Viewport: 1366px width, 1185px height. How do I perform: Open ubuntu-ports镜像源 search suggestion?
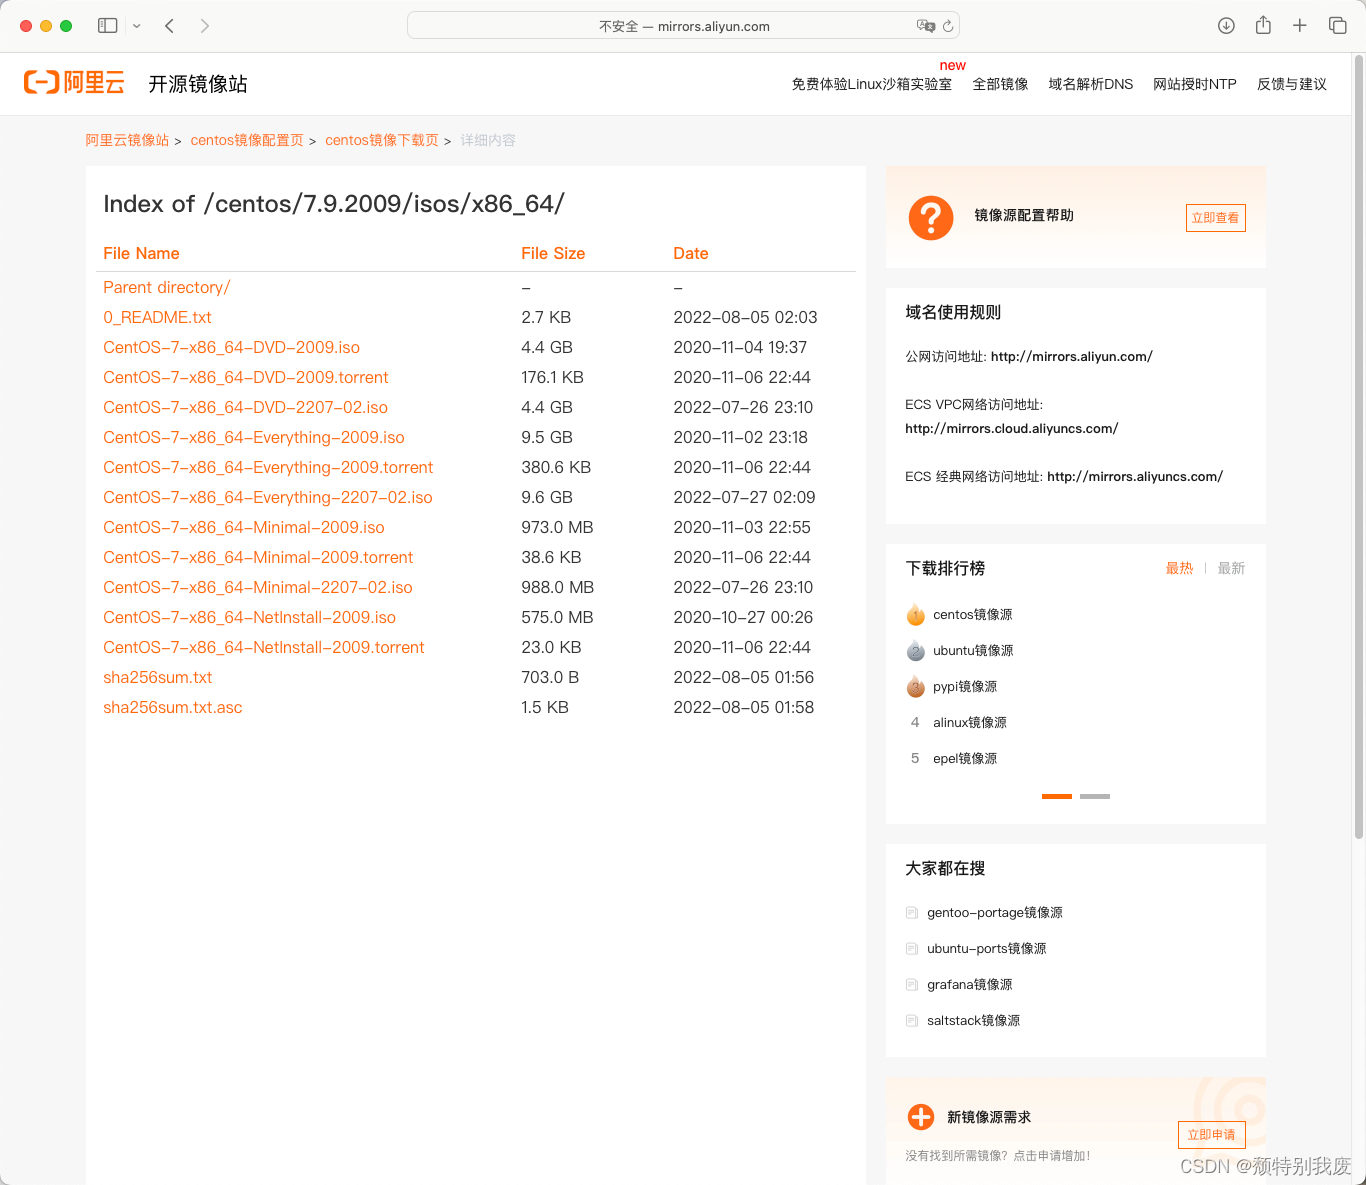pyautogui.click(x=987, y=948)
